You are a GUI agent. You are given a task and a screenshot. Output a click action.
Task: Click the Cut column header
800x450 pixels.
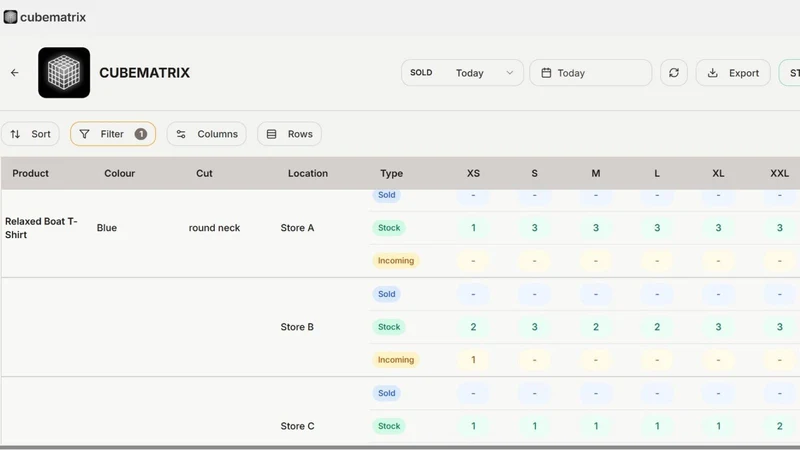(204, 173)
